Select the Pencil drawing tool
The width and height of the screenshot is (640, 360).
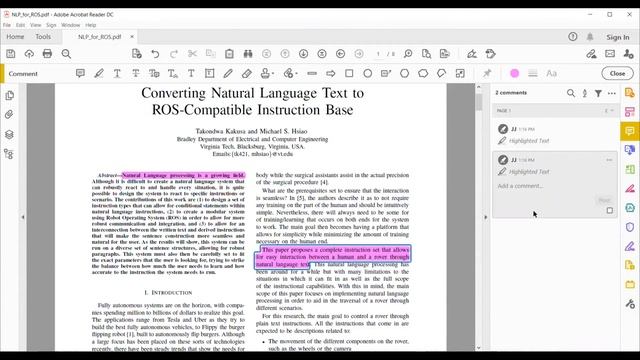click(x=228, y=73)
